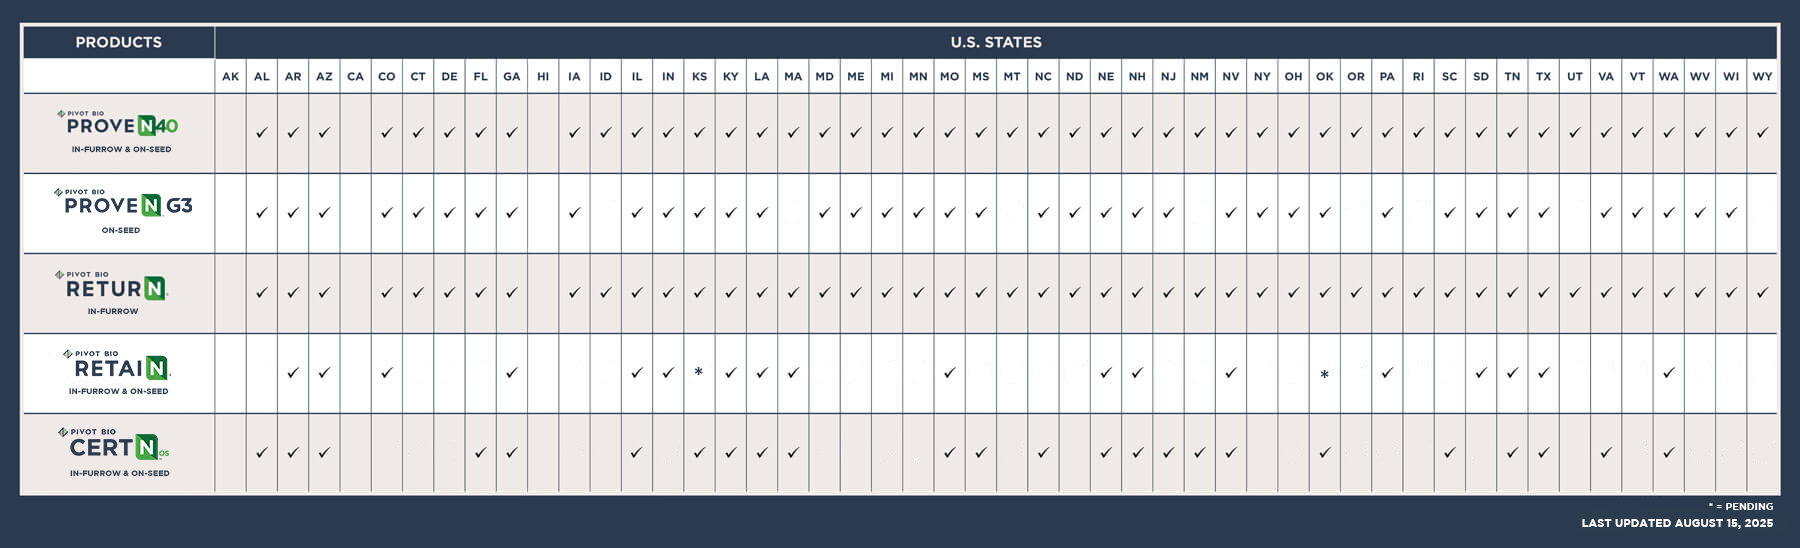Click the RETAIN checkmark under PA

click(1387, 373)
